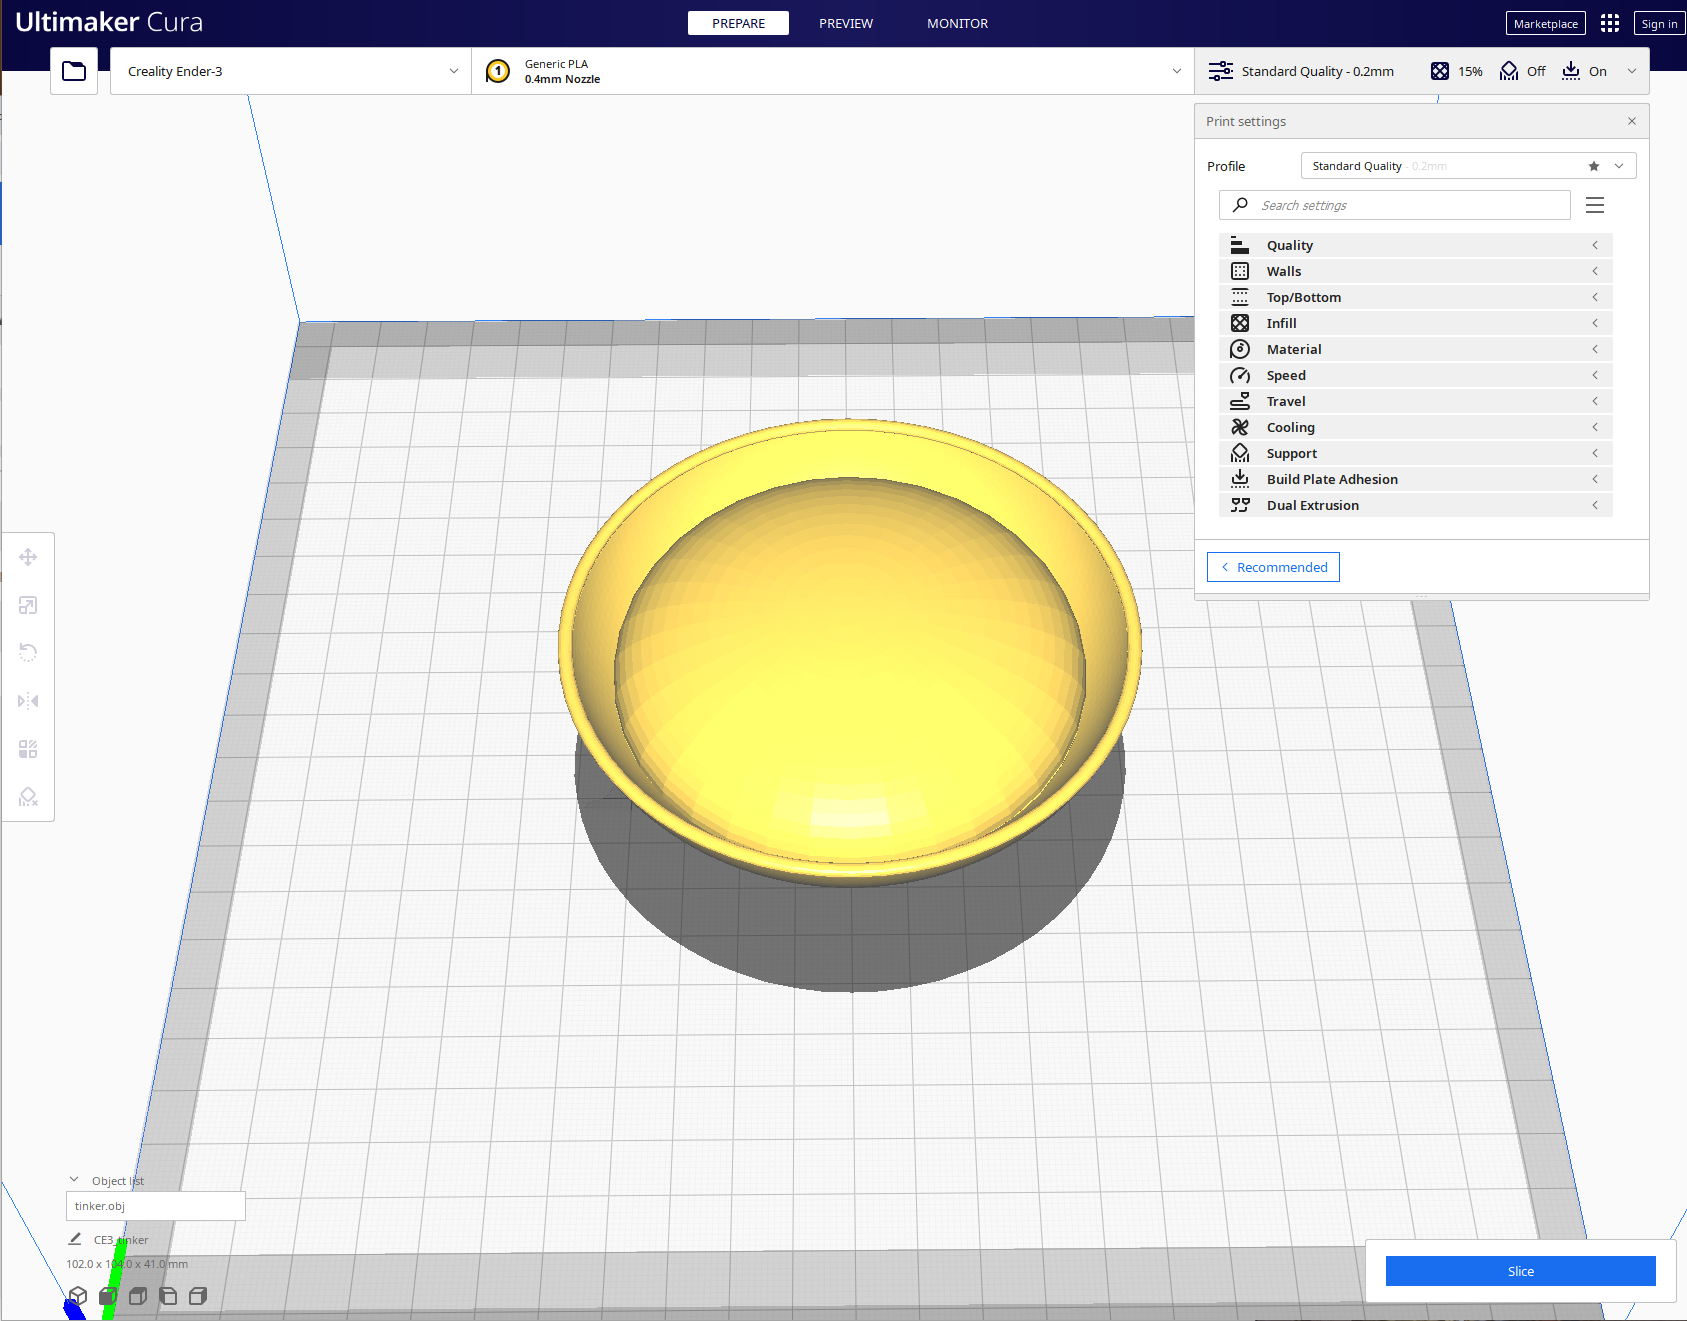The width and height of the screenshot is (1687, 1321).
Task: Click the CE3_tinker job name
Action: [121, 1240]
